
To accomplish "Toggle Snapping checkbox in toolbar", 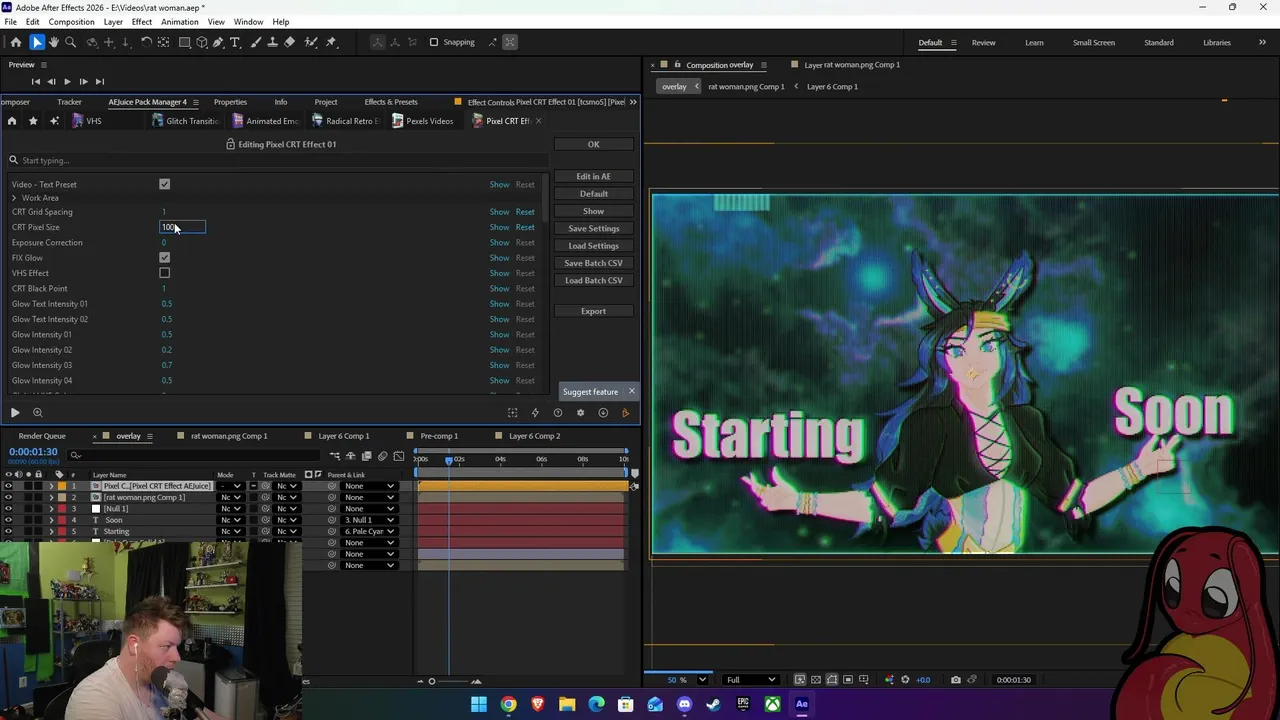I will pos(434,42).
